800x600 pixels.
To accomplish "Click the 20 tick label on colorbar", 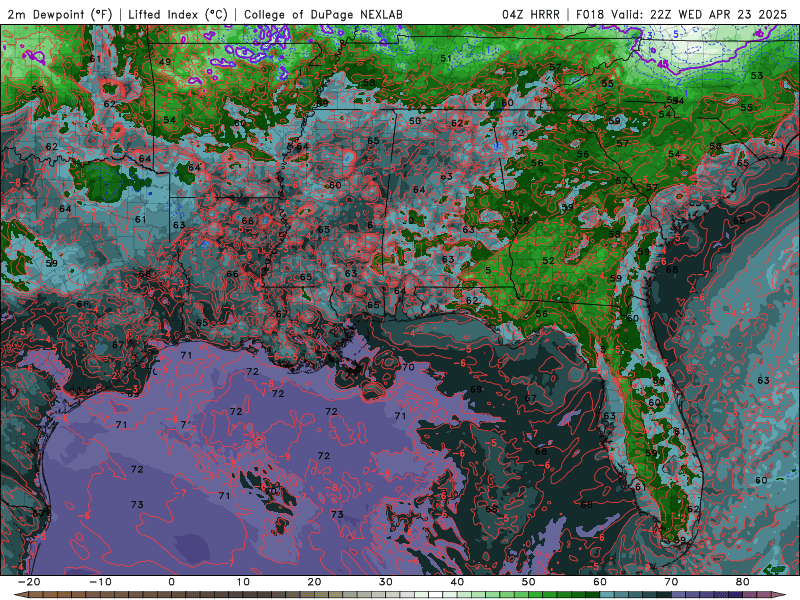I will click(314, 582).
